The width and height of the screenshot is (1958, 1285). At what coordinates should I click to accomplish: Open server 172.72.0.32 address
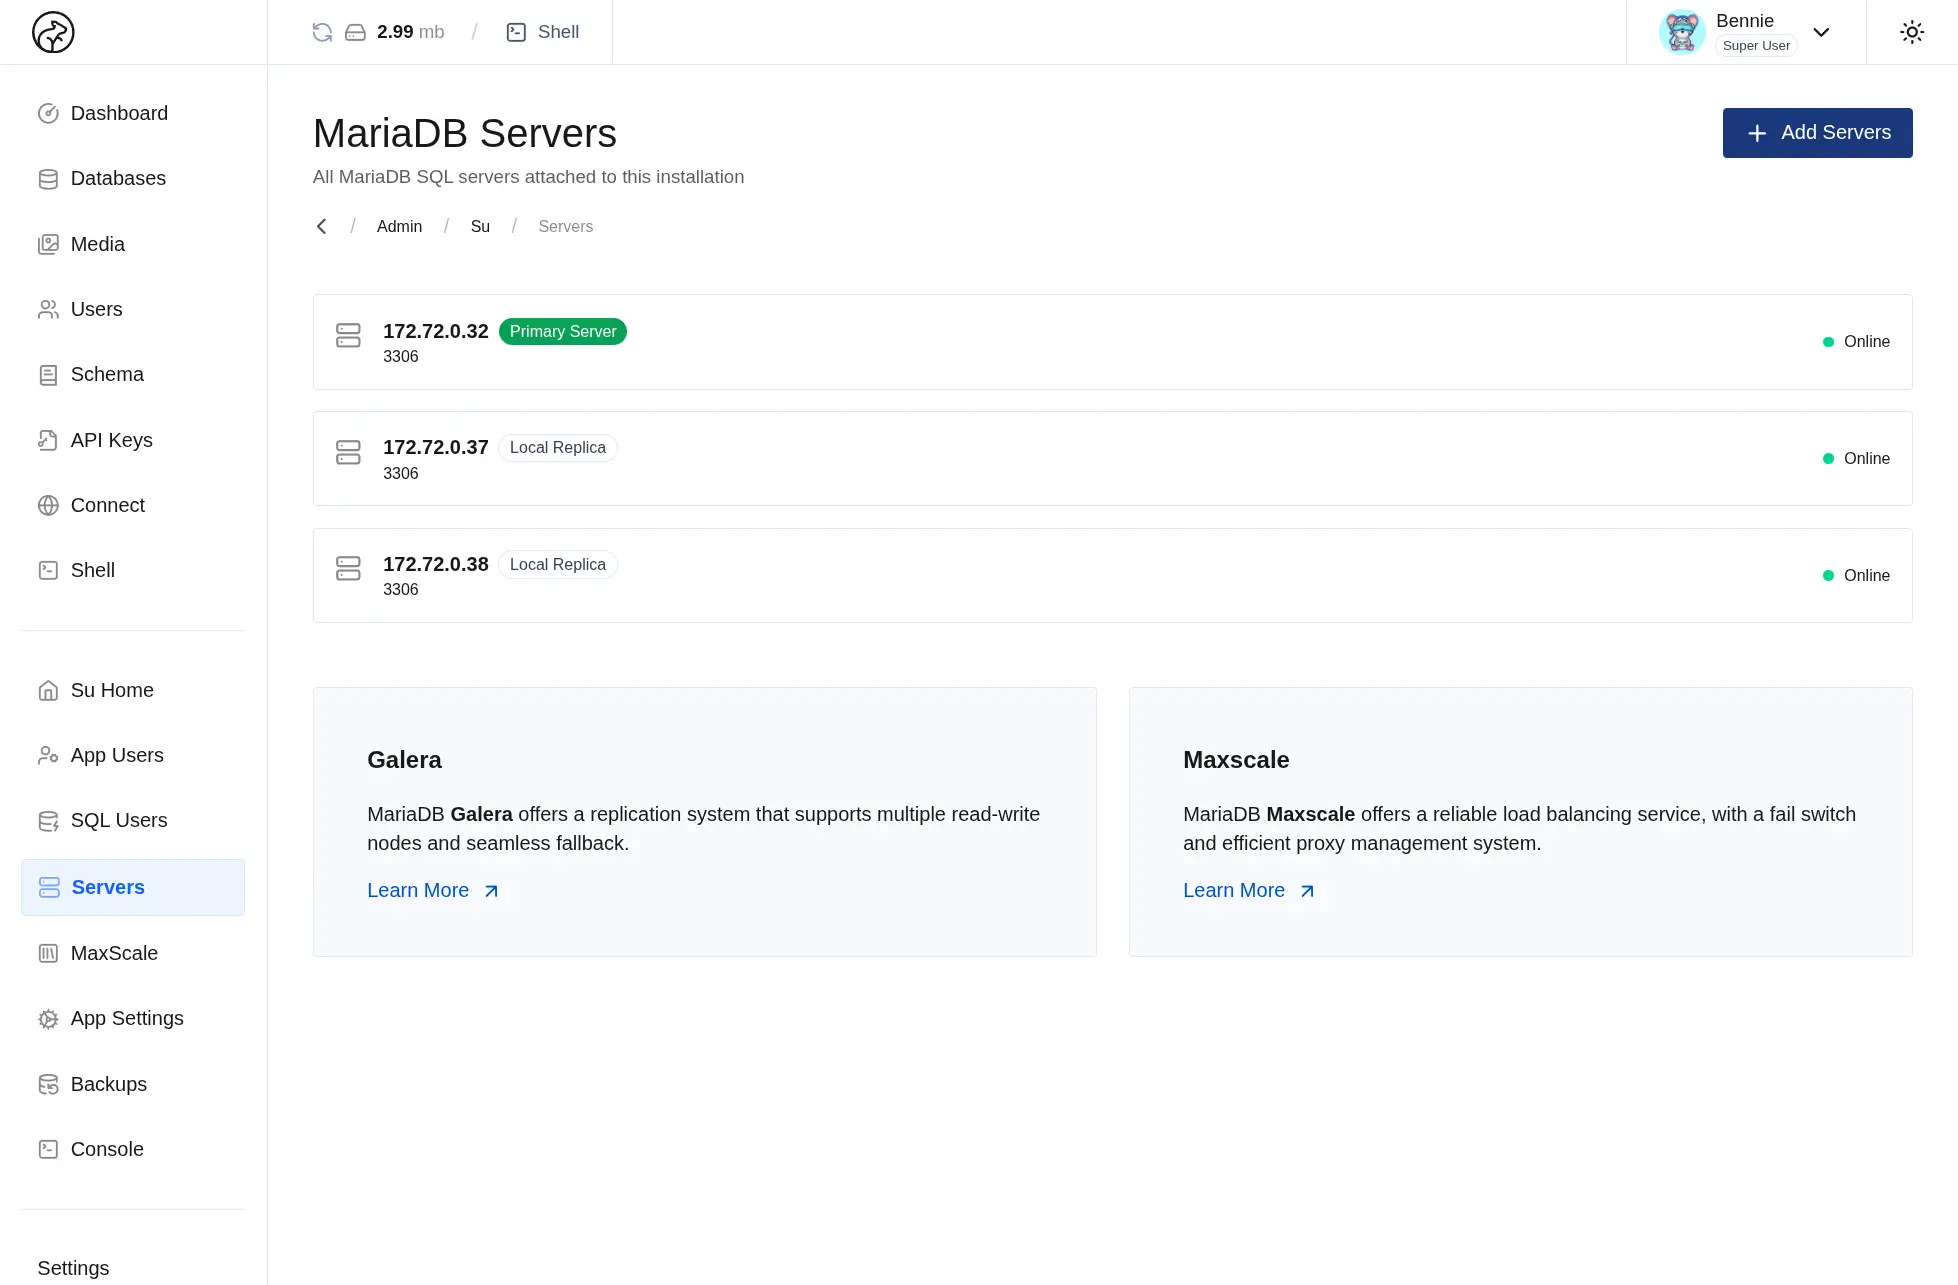pyautogui.click(x=436, y=331)
